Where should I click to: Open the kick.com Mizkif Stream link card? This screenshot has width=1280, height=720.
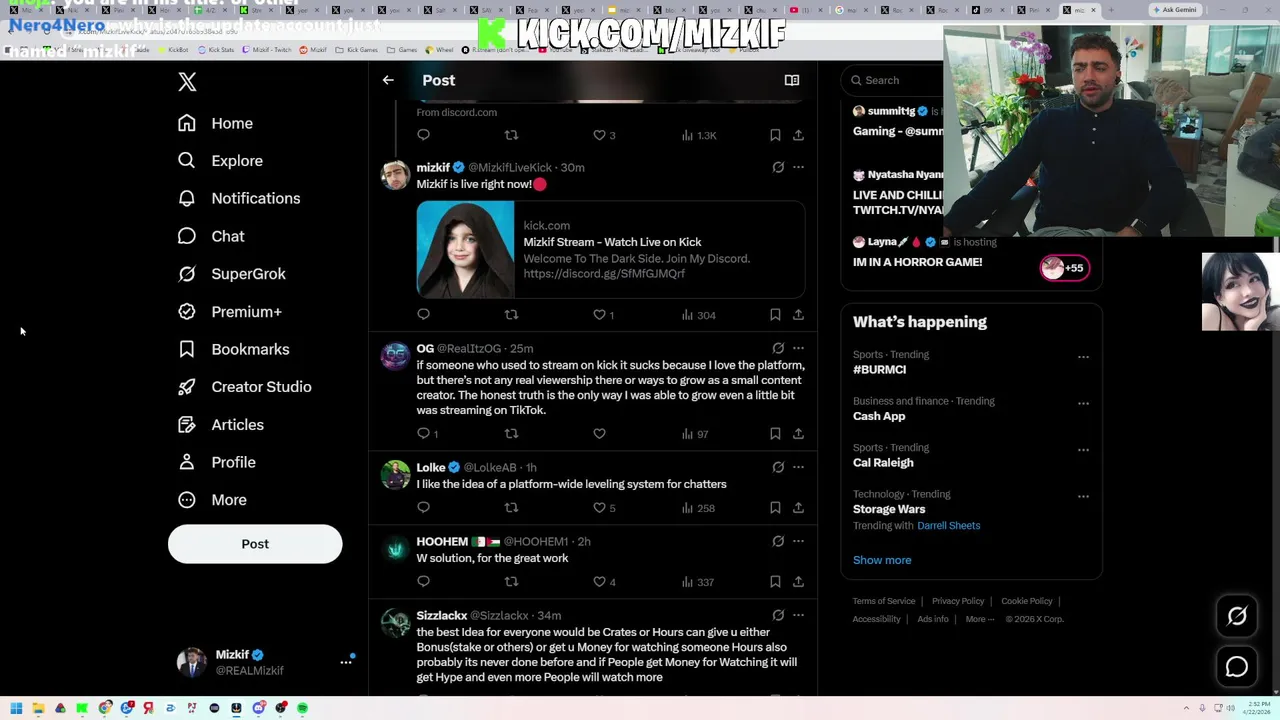[x=610, y=249]
